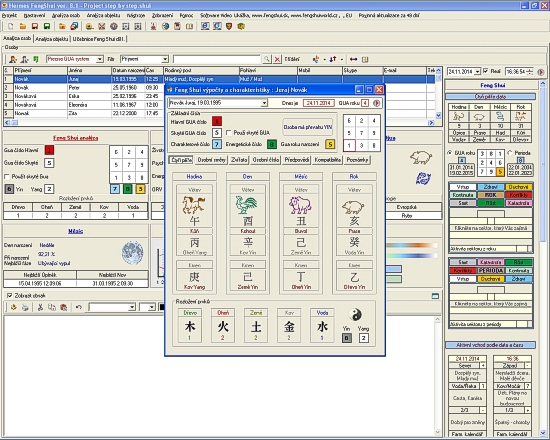This screenshot has height=440, width=550.
Task: Click the stacked windows toolbar icon
Action: pyautogui.click(x=74, y=26)
